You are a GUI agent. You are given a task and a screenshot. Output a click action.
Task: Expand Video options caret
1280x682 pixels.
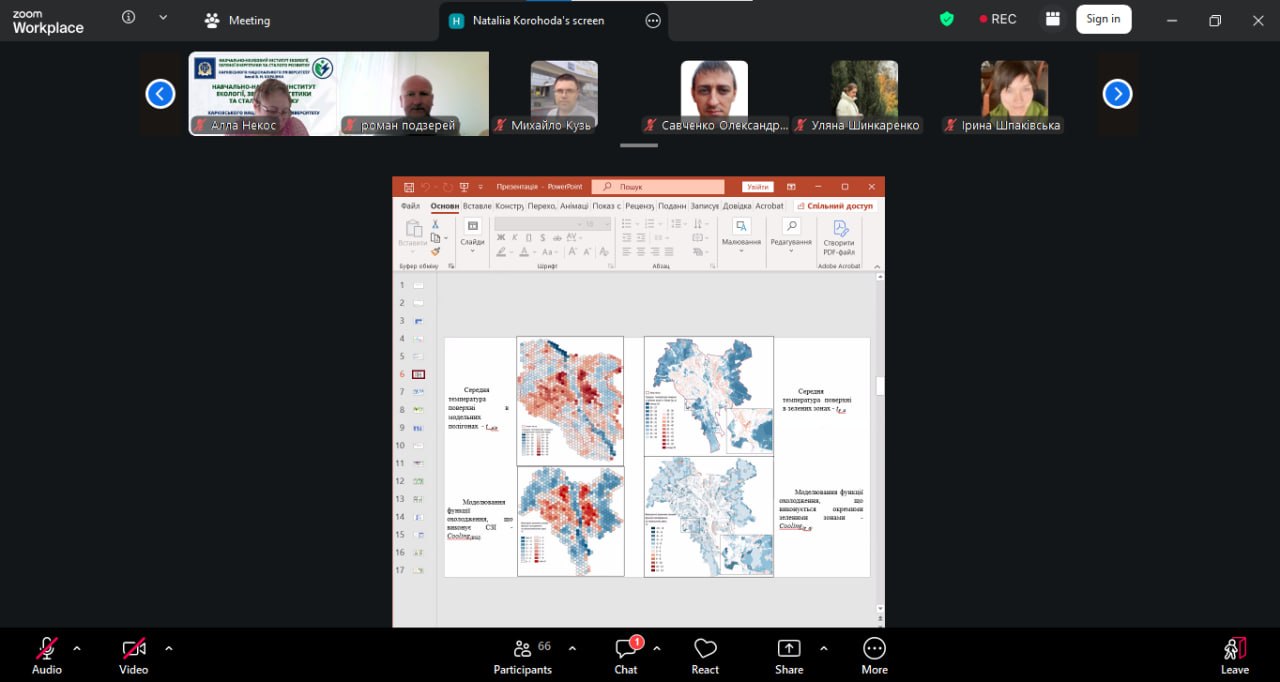pyautogui.click(x=168, y=648)
